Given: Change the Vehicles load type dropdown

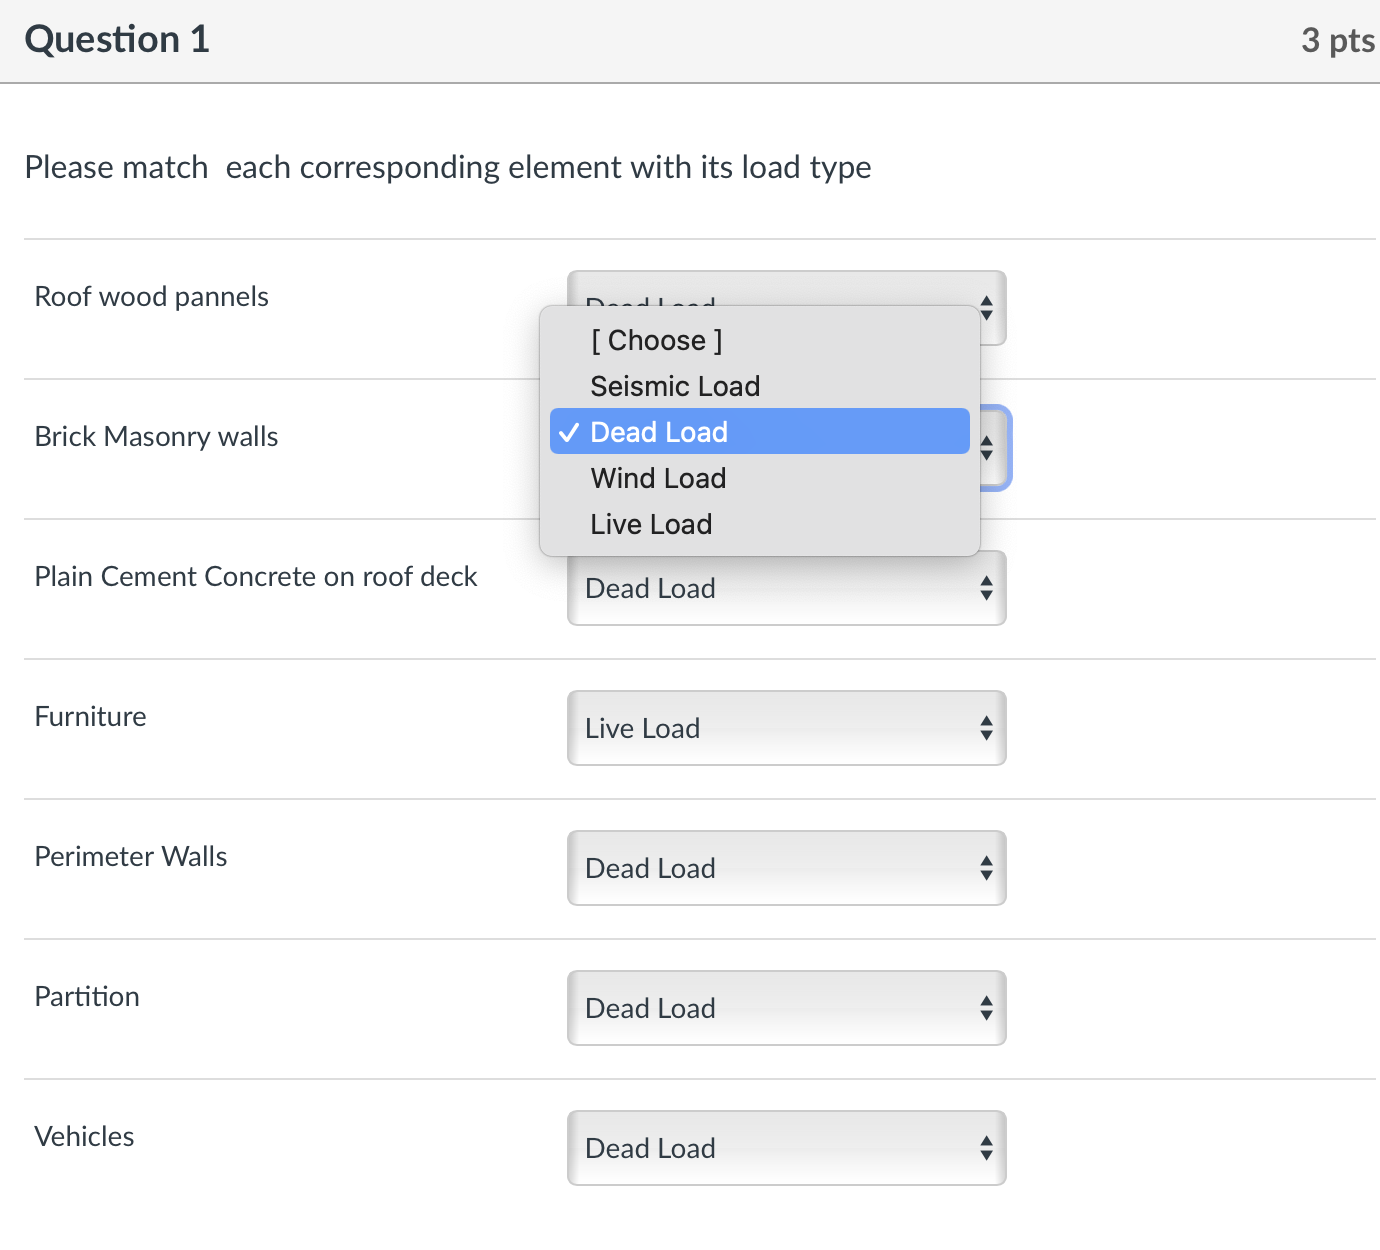Looking at the screenshot, I should [786, 1148].
